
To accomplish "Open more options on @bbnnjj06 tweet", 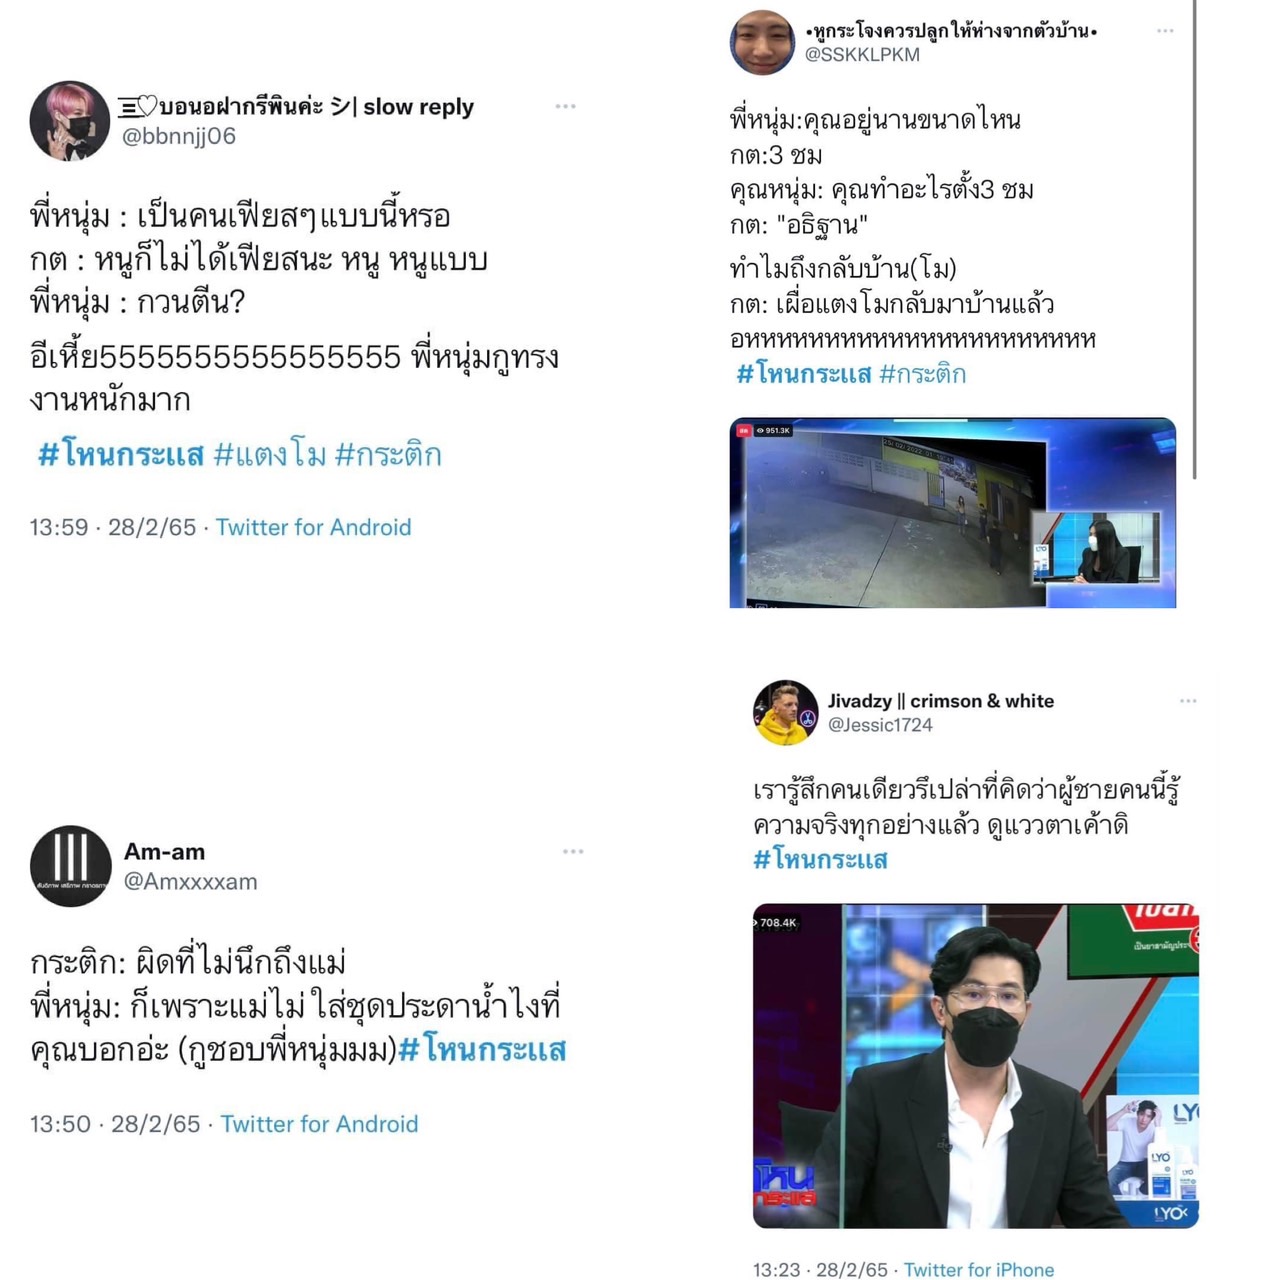I will pyautogui.click(x=565, y=106).
